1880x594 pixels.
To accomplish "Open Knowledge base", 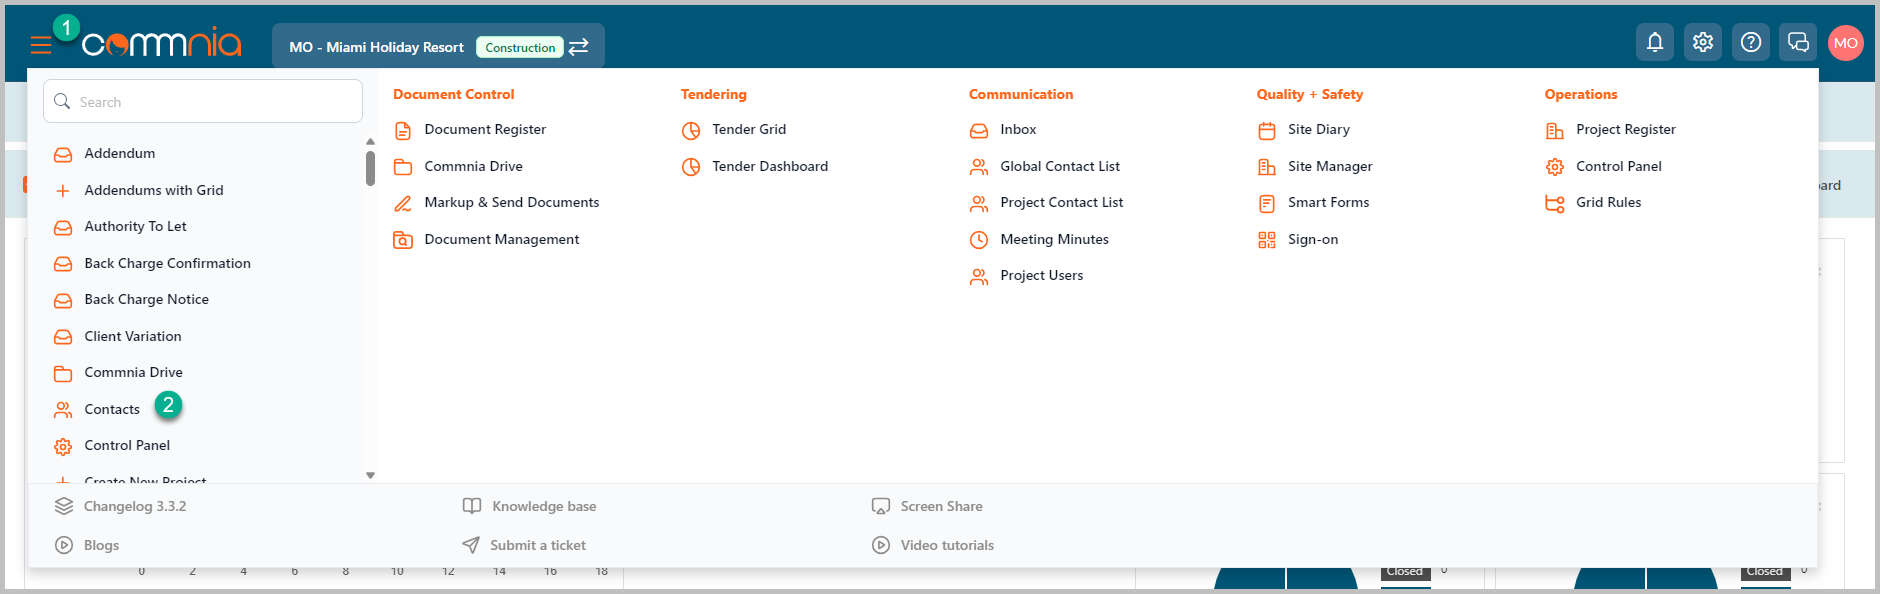I will coord(544,506).
